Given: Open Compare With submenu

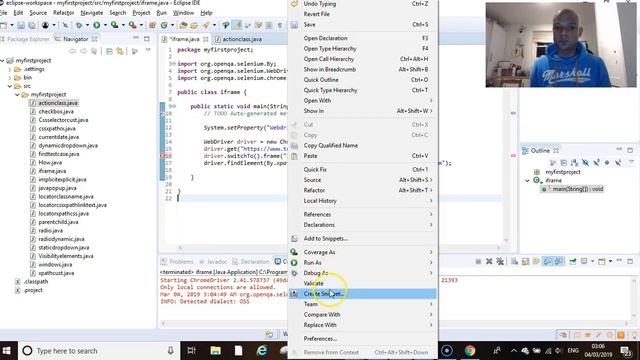Looking at the screenshot, I should coord(362,314).
